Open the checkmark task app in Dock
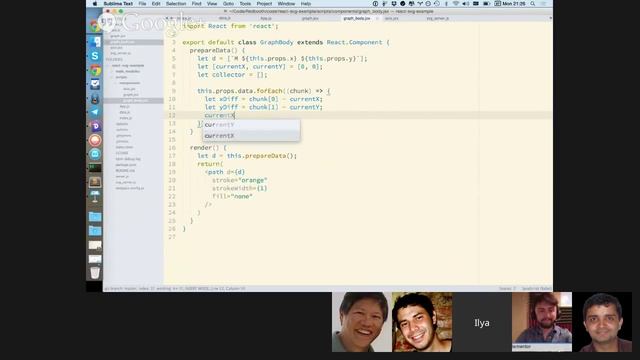Screen dimensions: 640x360 coord(95,84)
